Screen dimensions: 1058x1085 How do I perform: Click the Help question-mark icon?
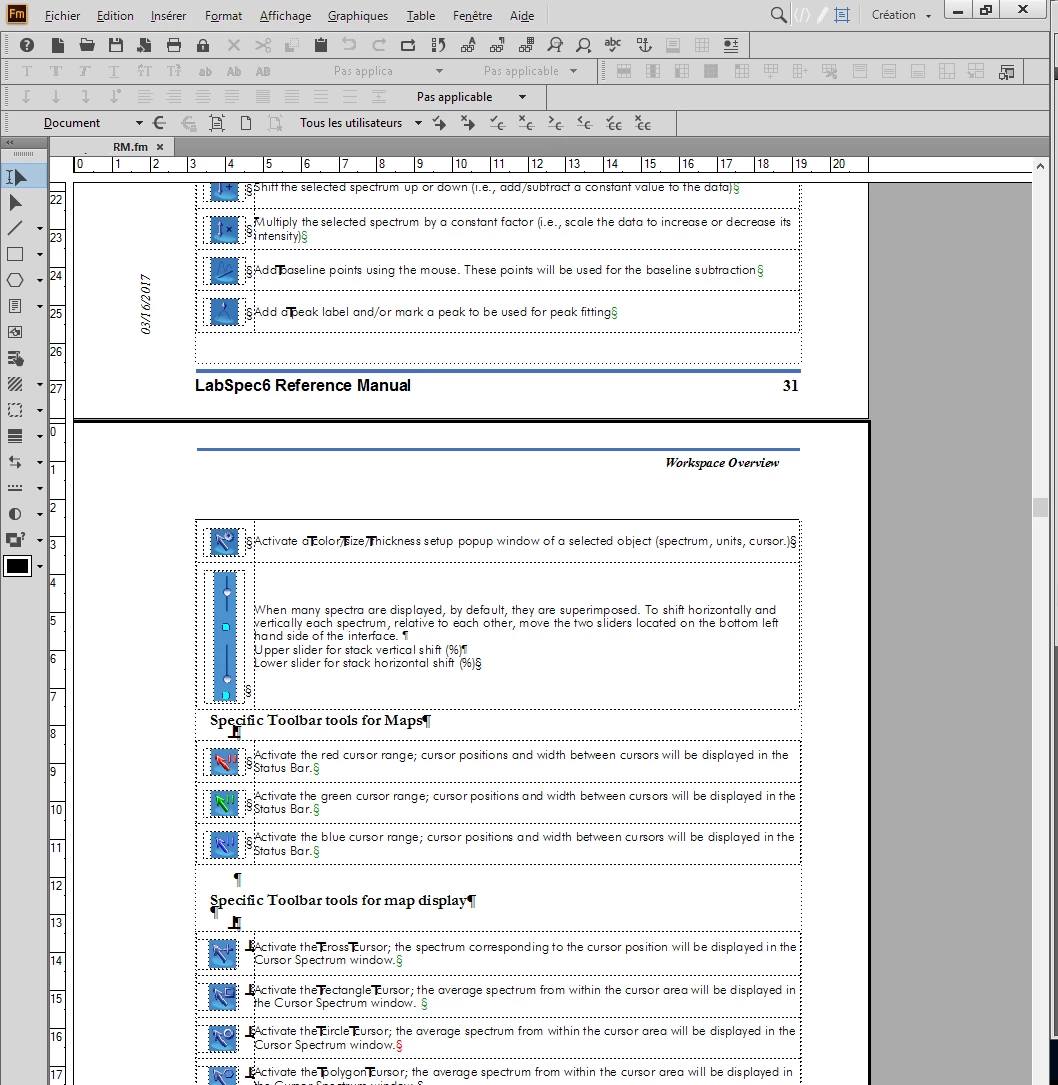pyautogui.click(x=27, y=45)
